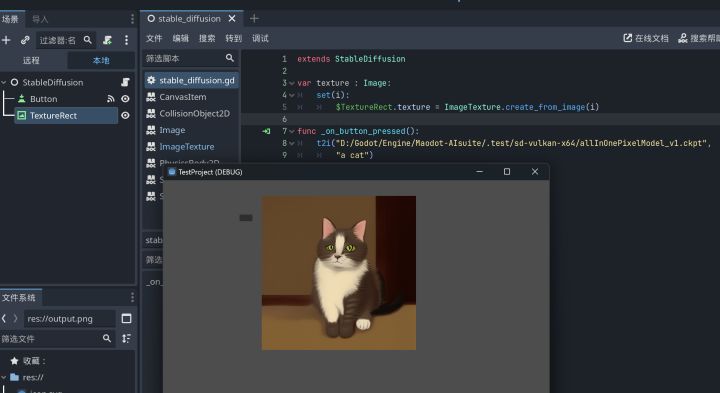The width and height of the screenshot is (720, 393).
Task: Switch to the 本地 (Local) tab
Action: tap(101, 60)
